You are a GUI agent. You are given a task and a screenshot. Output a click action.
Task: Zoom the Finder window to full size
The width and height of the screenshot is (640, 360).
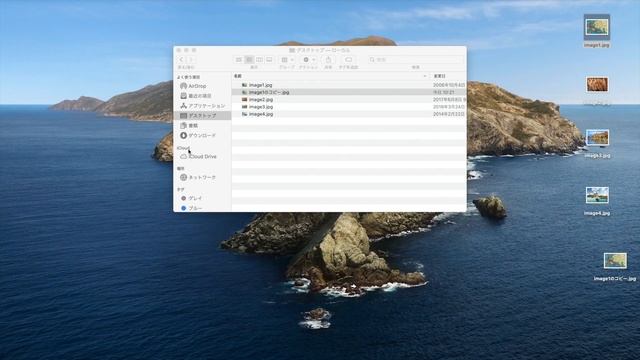(194, 50)
